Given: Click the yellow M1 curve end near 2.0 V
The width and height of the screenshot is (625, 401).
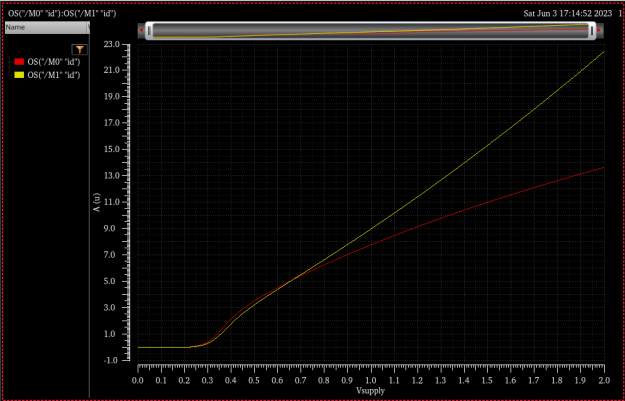Looking at the screenshot, I should [x=602, y=52].
